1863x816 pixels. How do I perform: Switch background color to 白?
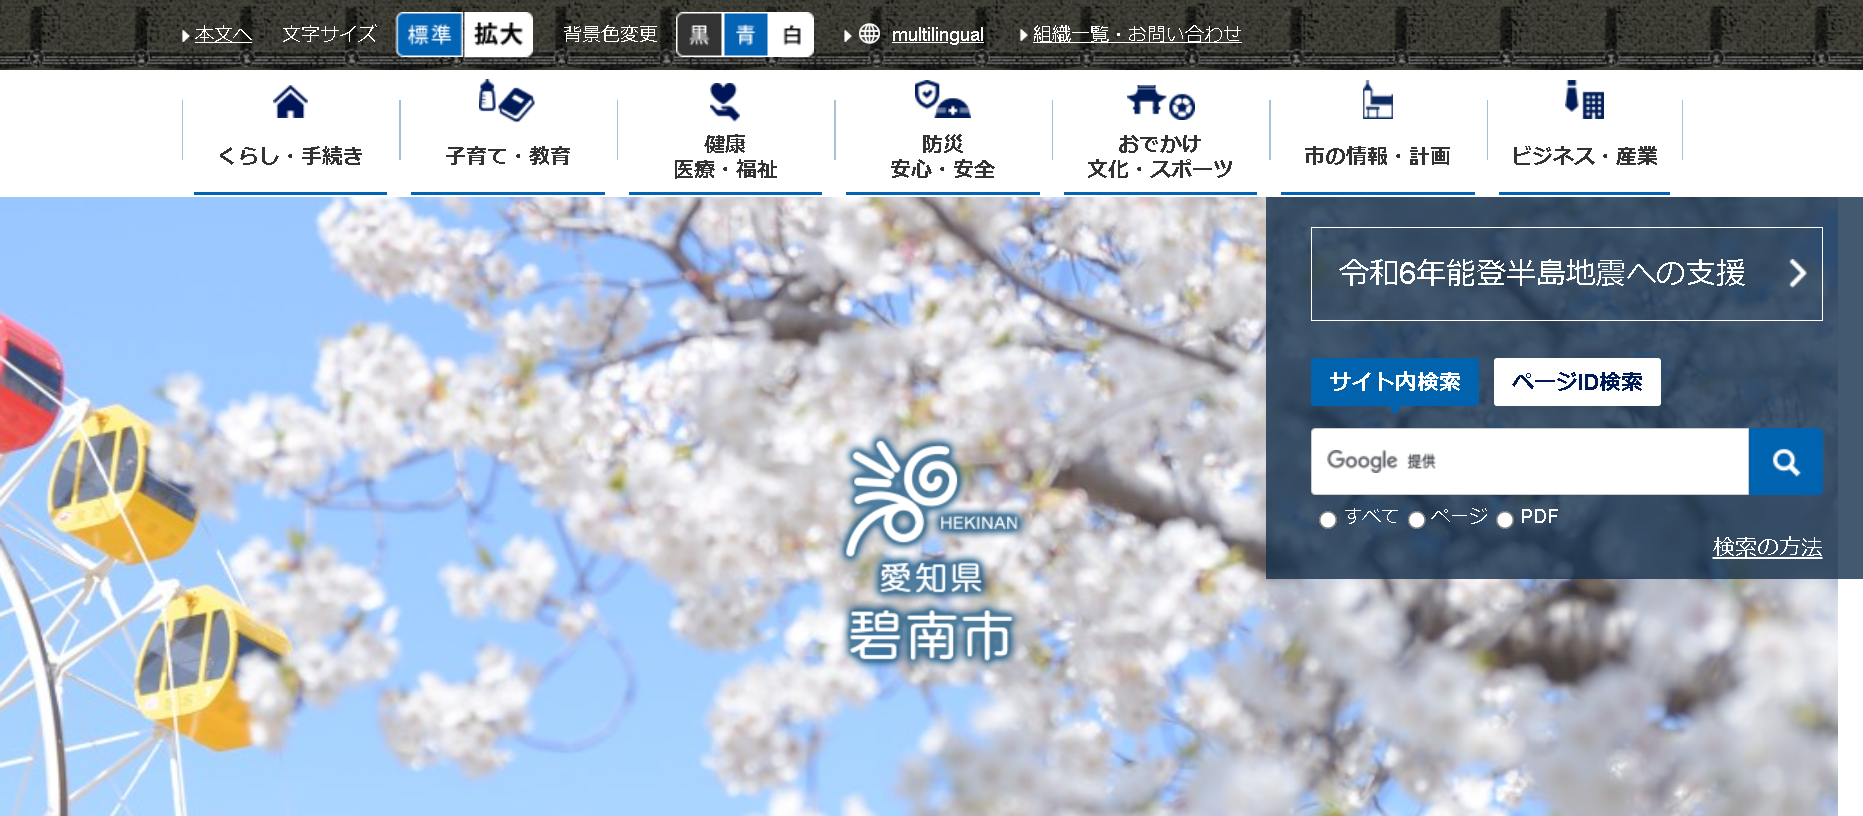pos(791,35)
